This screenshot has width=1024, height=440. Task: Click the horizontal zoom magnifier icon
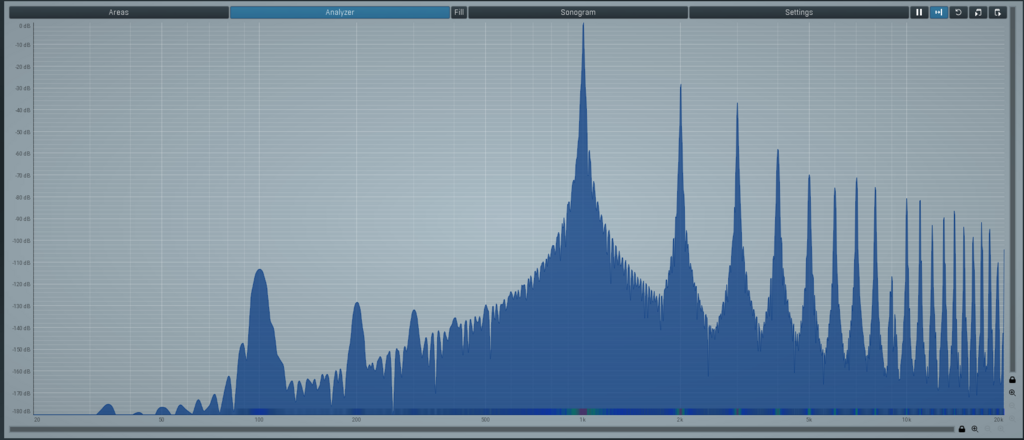pyautogui.click(x=974, y=429)
